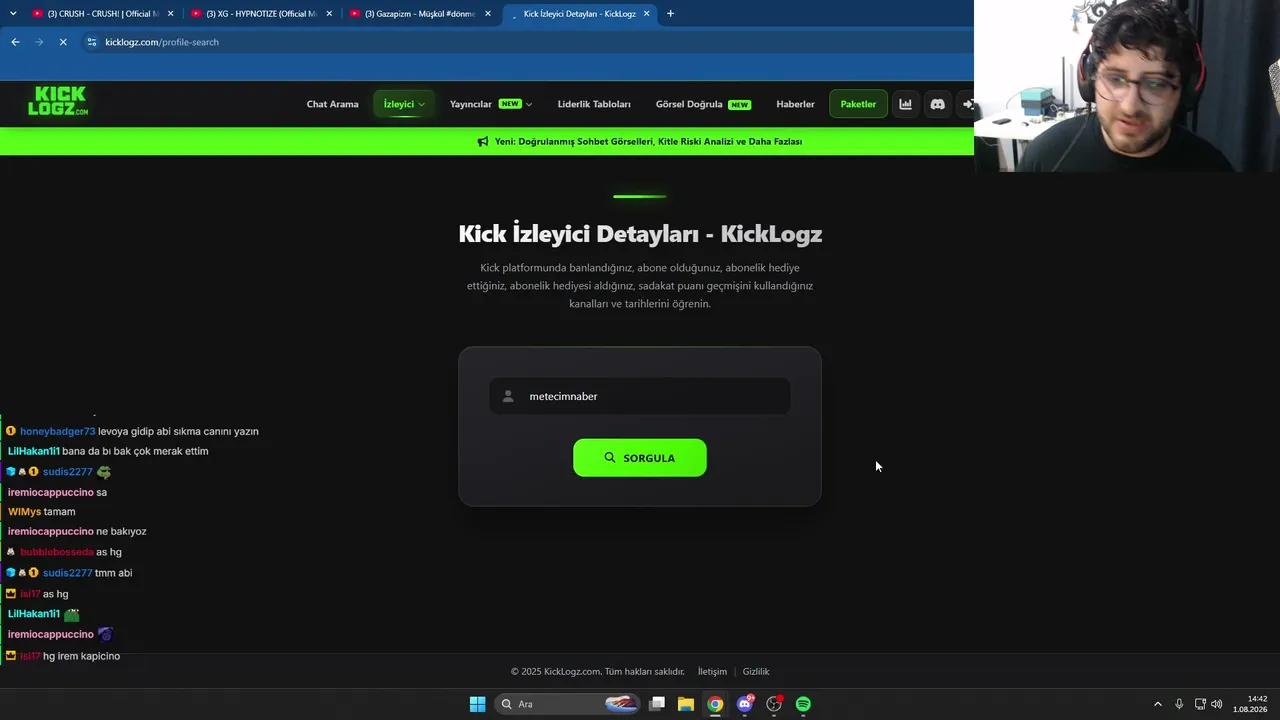Close the Gazapizm tab

[488, 14]
